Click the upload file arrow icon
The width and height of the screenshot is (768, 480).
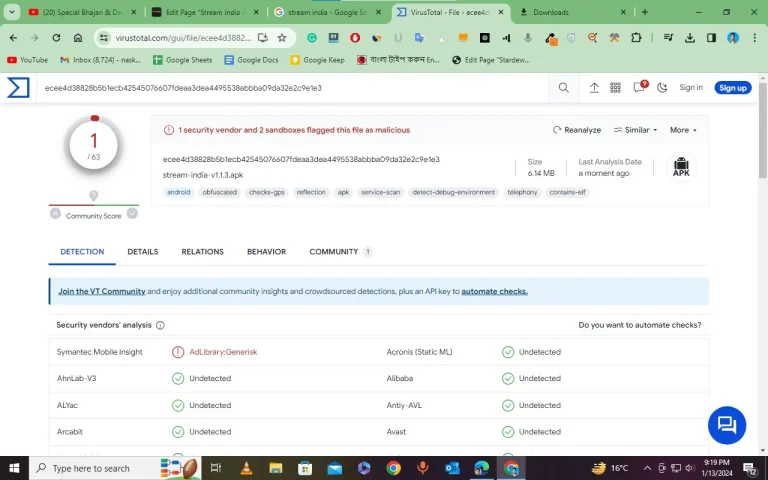point(594,88)
